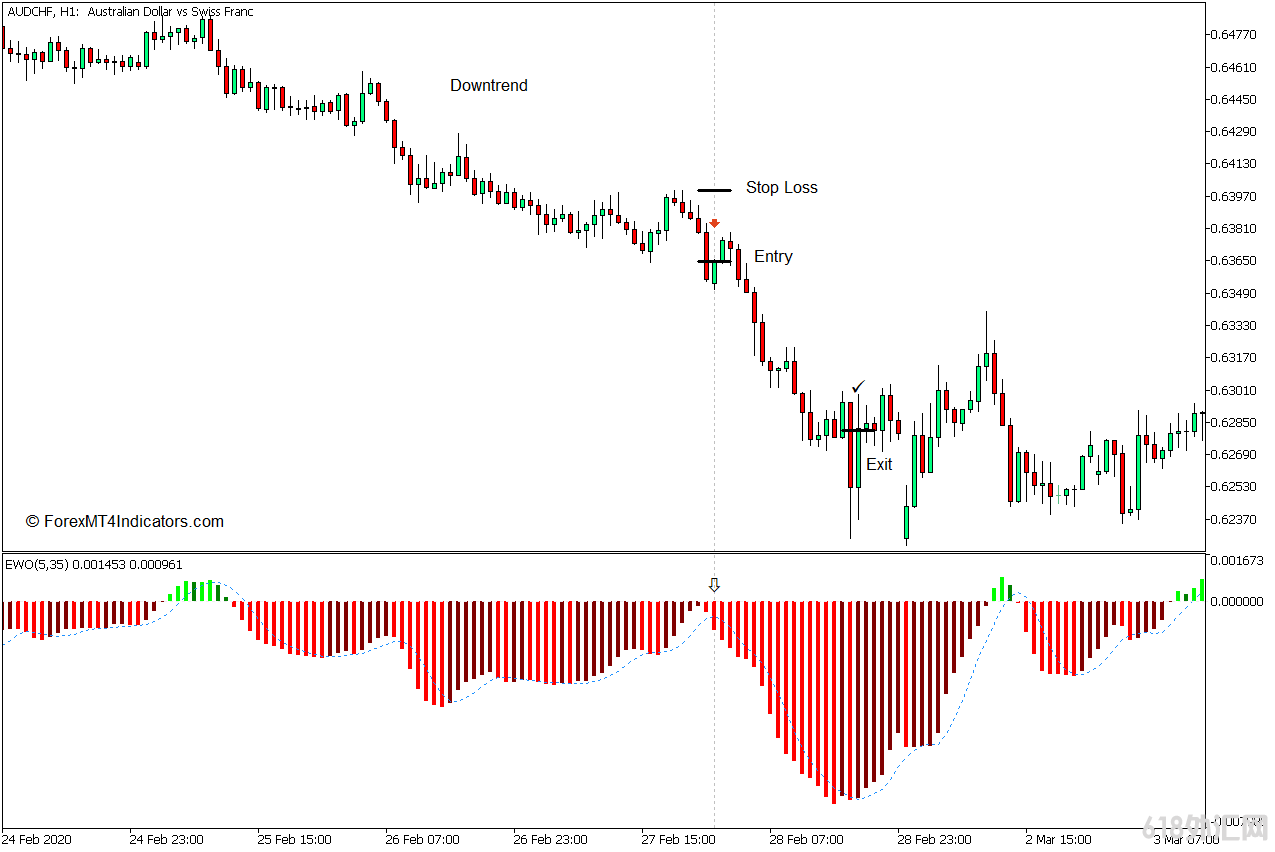Screen dimensions: 1275x852
Task: Click the ForexMT4Indicators.com watermark text
Action: pos(124,522)
